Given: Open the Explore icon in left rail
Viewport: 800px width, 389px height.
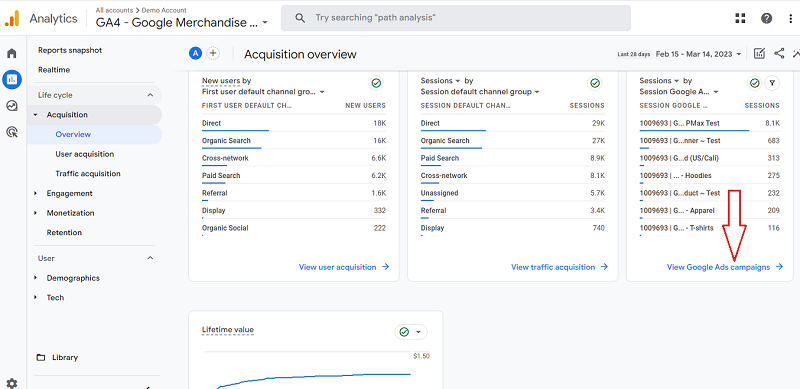Looking at the screenshot, I should click(x=12, y=106).
